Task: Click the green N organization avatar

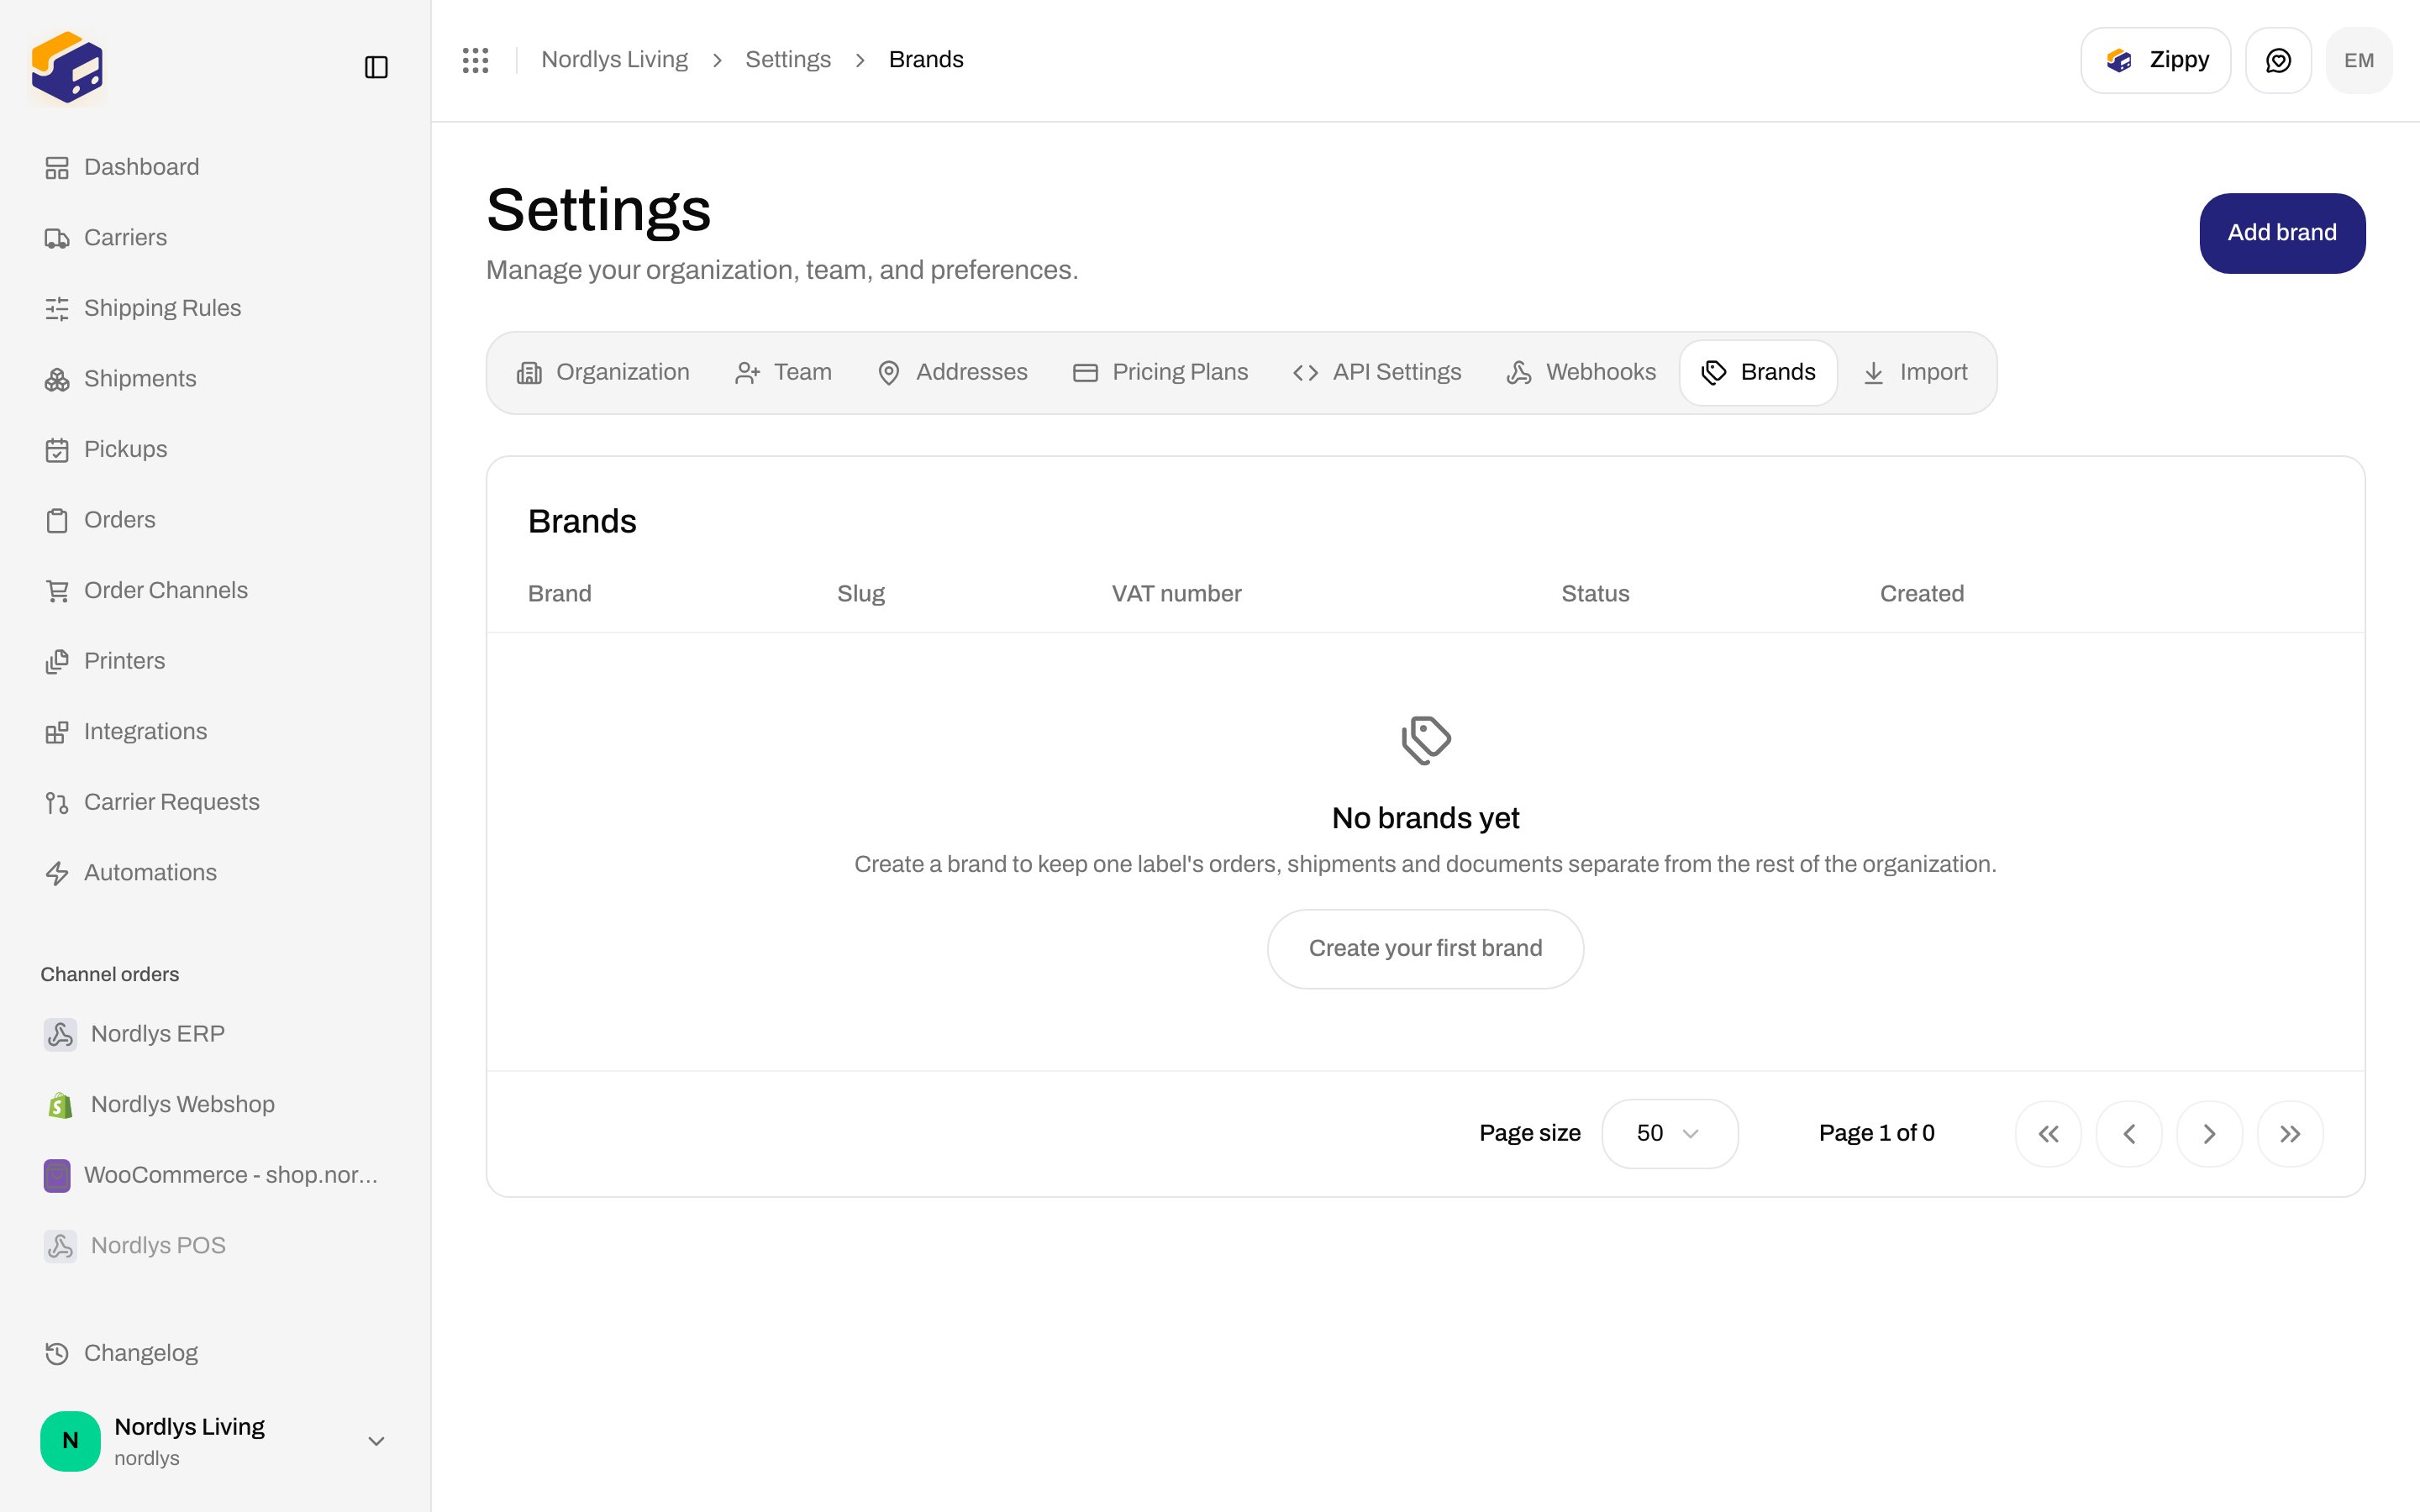Action: click(70, 1441)
